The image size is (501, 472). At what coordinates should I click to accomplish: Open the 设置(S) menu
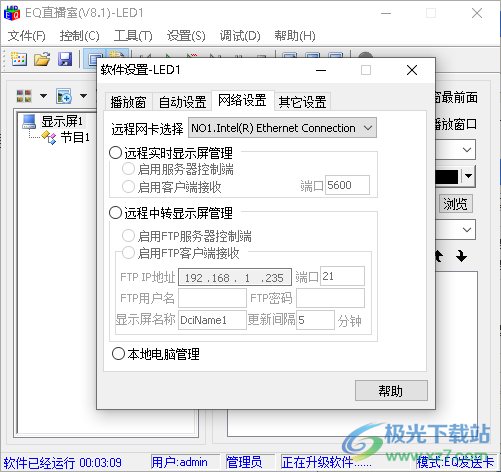186,35
